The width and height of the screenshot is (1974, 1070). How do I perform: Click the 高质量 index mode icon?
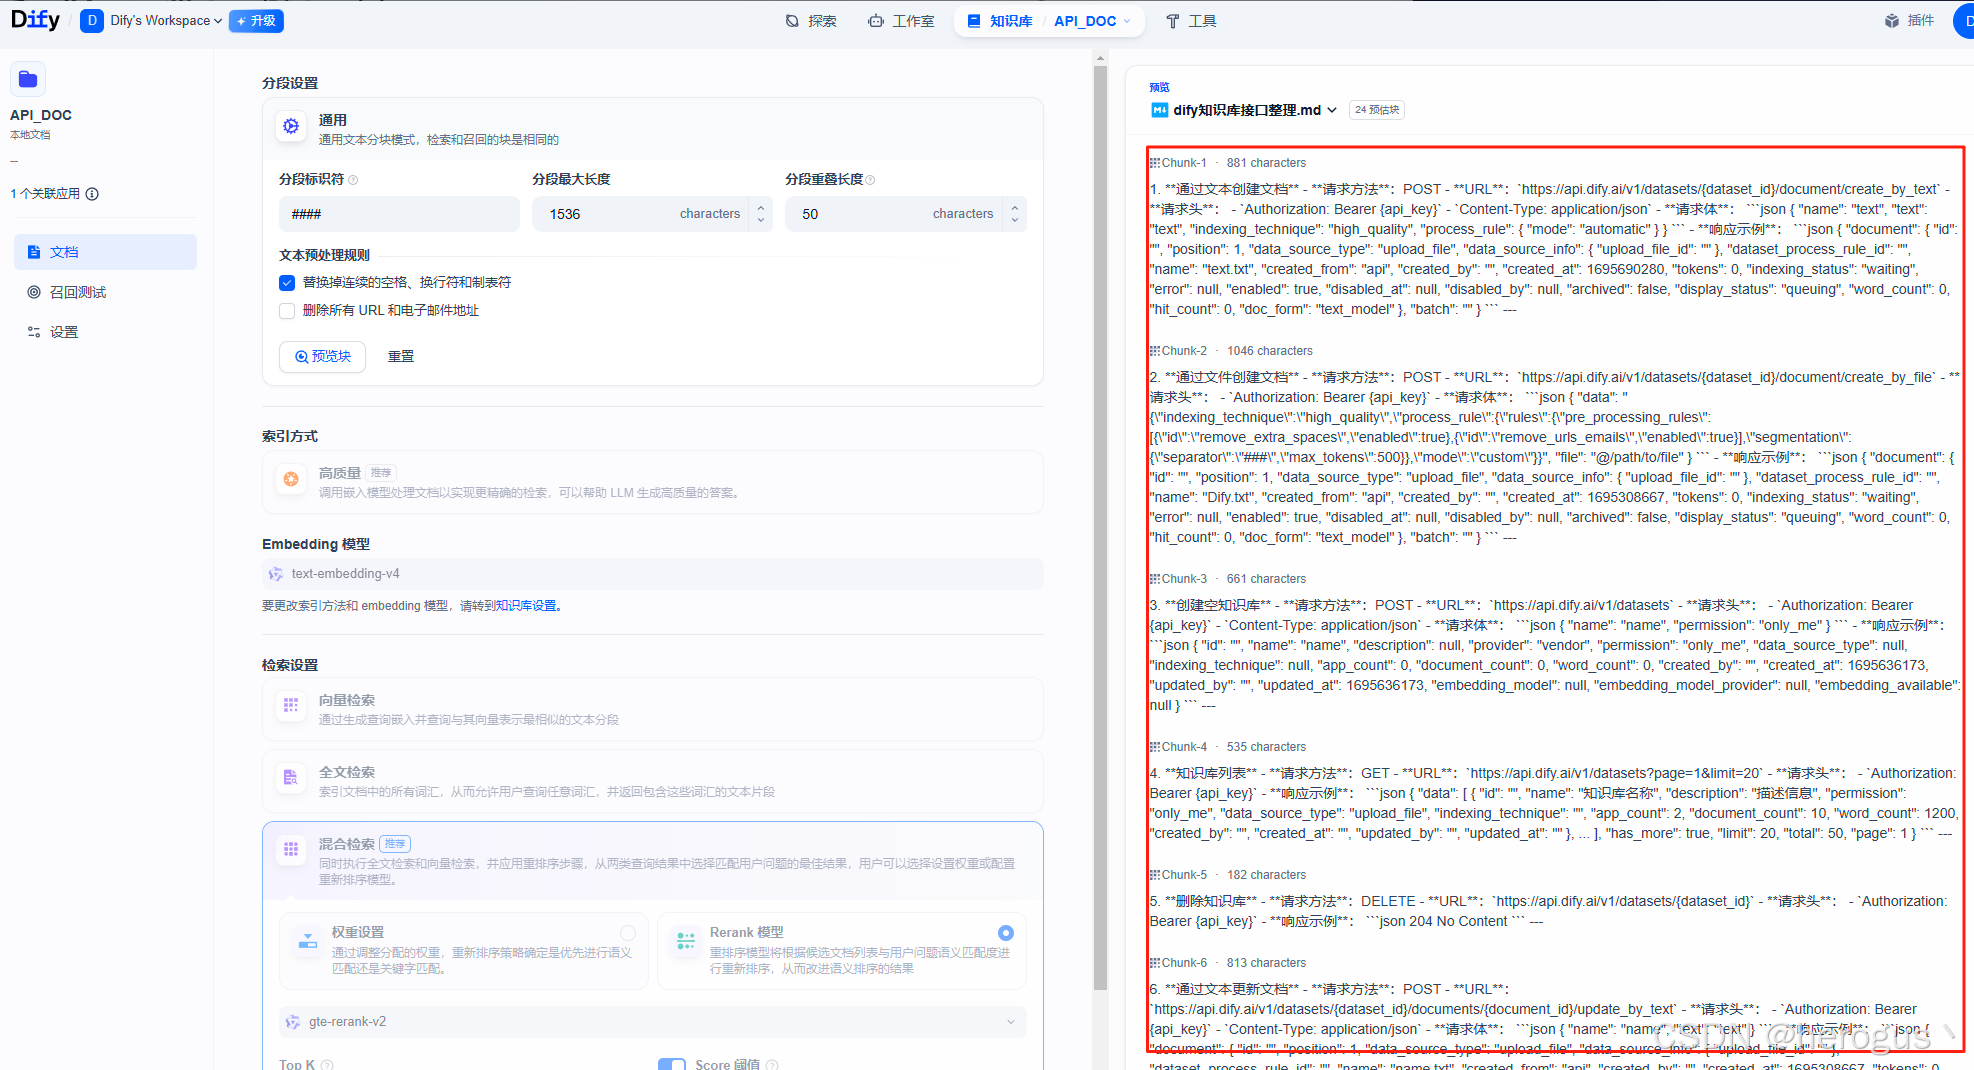tap(291, 480)
